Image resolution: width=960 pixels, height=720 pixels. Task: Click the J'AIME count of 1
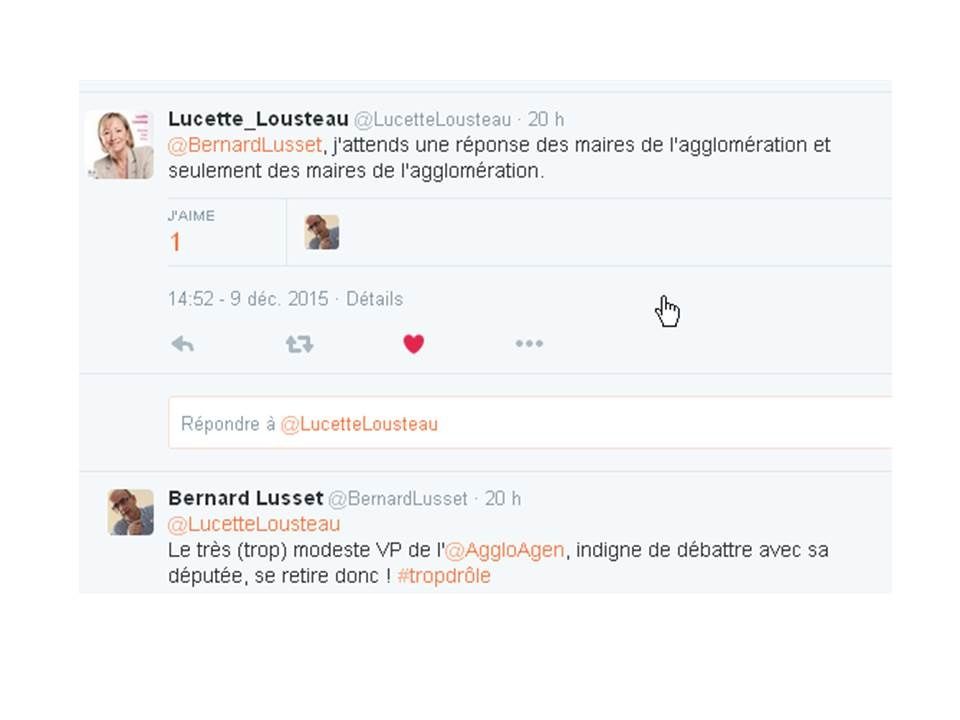[x=175, y=242]
